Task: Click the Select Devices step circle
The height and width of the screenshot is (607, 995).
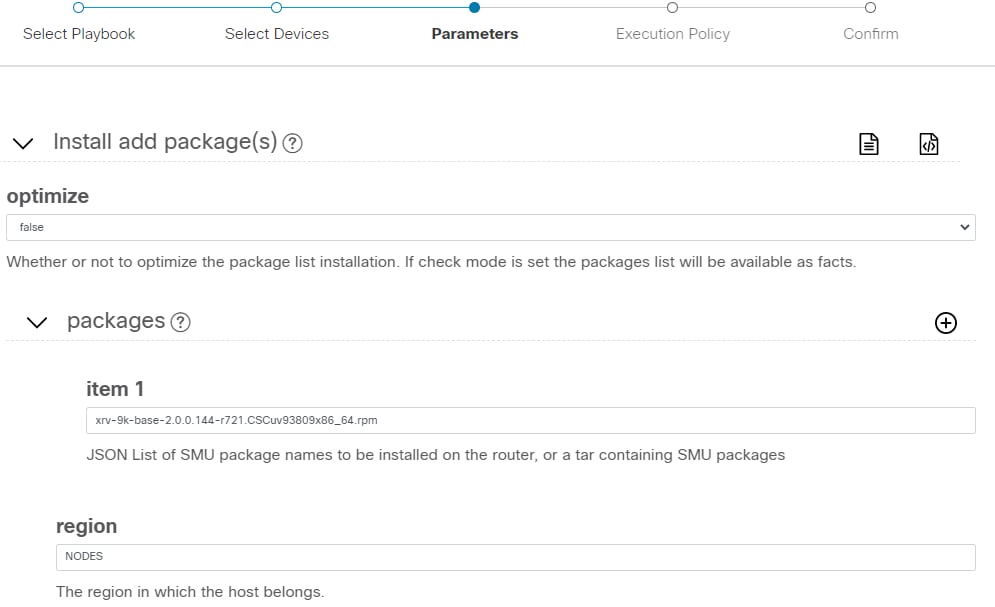Action: coord(276,8)
